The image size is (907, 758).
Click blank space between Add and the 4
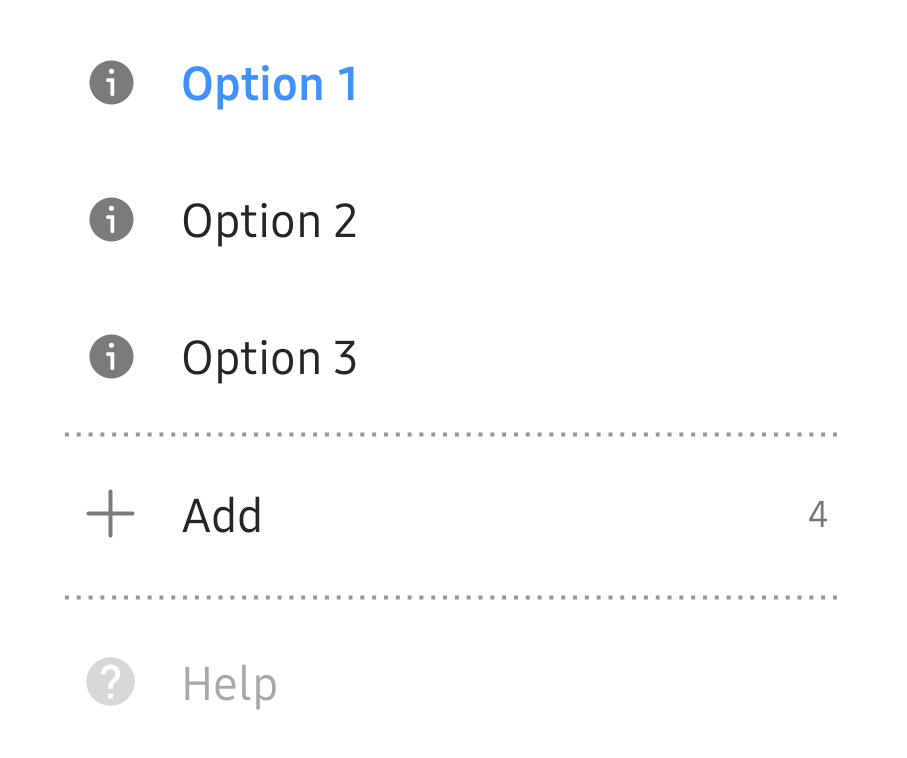pyautogui.click(x=530, y=515)
